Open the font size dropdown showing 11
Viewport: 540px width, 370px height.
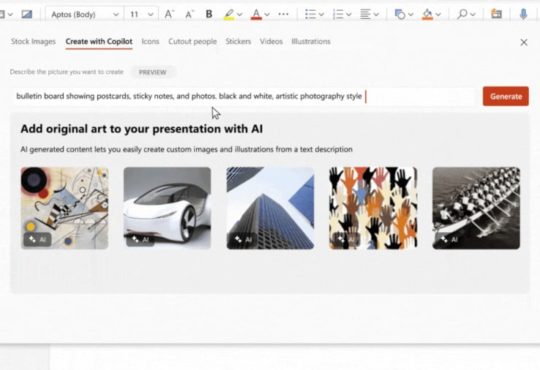pos(141,14)
